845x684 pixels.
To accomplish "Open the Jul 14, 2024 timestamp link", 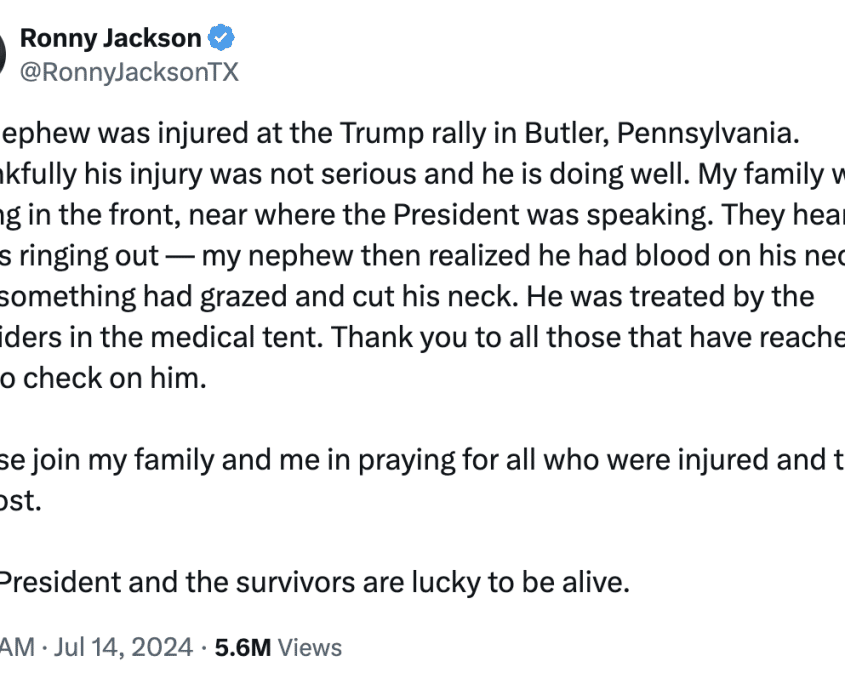I will coord(123,647).
